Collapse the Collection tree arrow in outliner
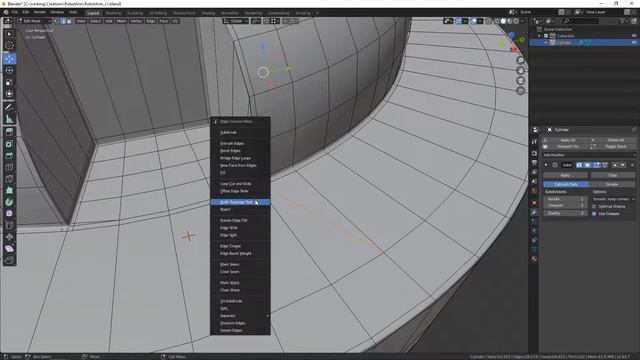The width and height of the screenshot is (640, 360). pyautogui.click(x=540, y=36)
